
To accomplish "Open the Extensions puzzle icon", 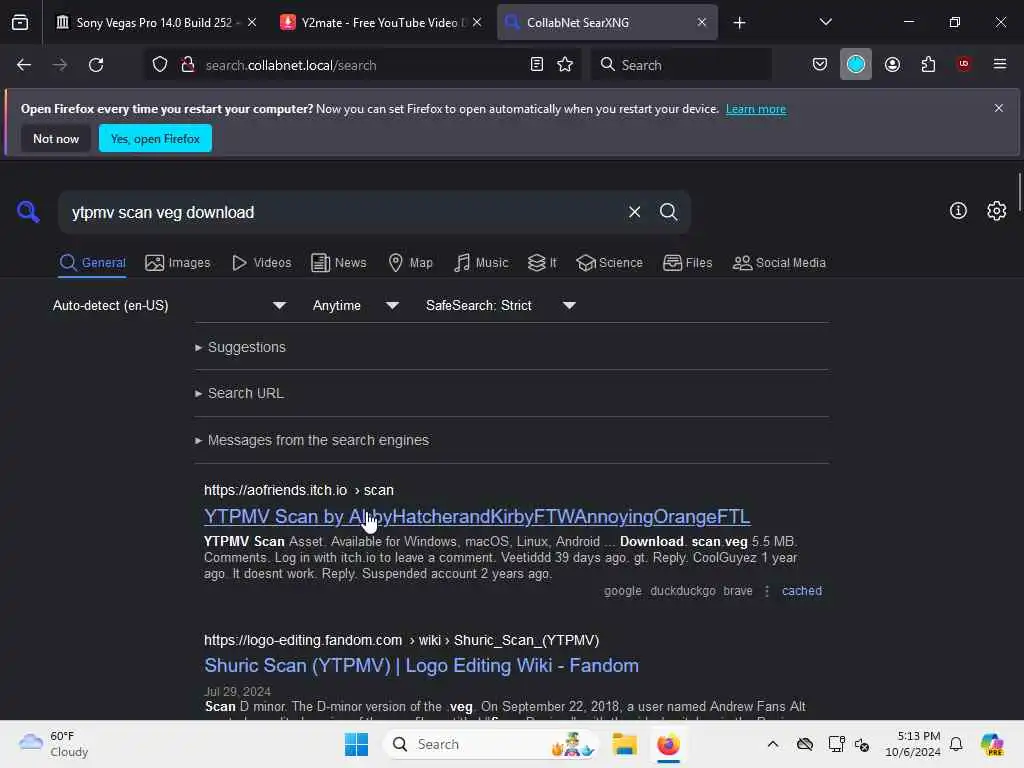I will (x=928, y=64).
